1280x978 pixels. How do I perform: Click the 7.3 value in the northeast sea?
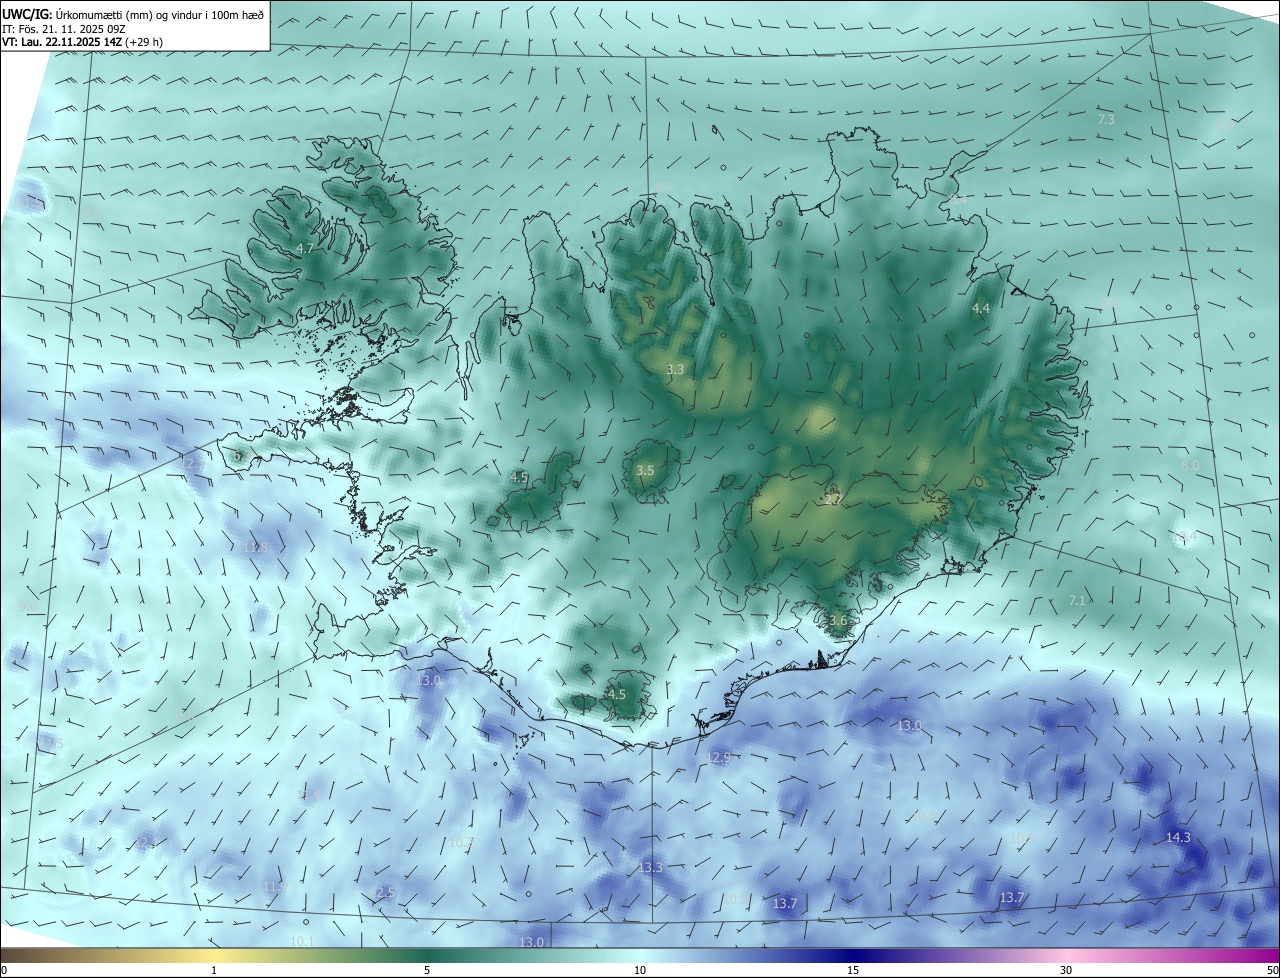[1106, 119]
